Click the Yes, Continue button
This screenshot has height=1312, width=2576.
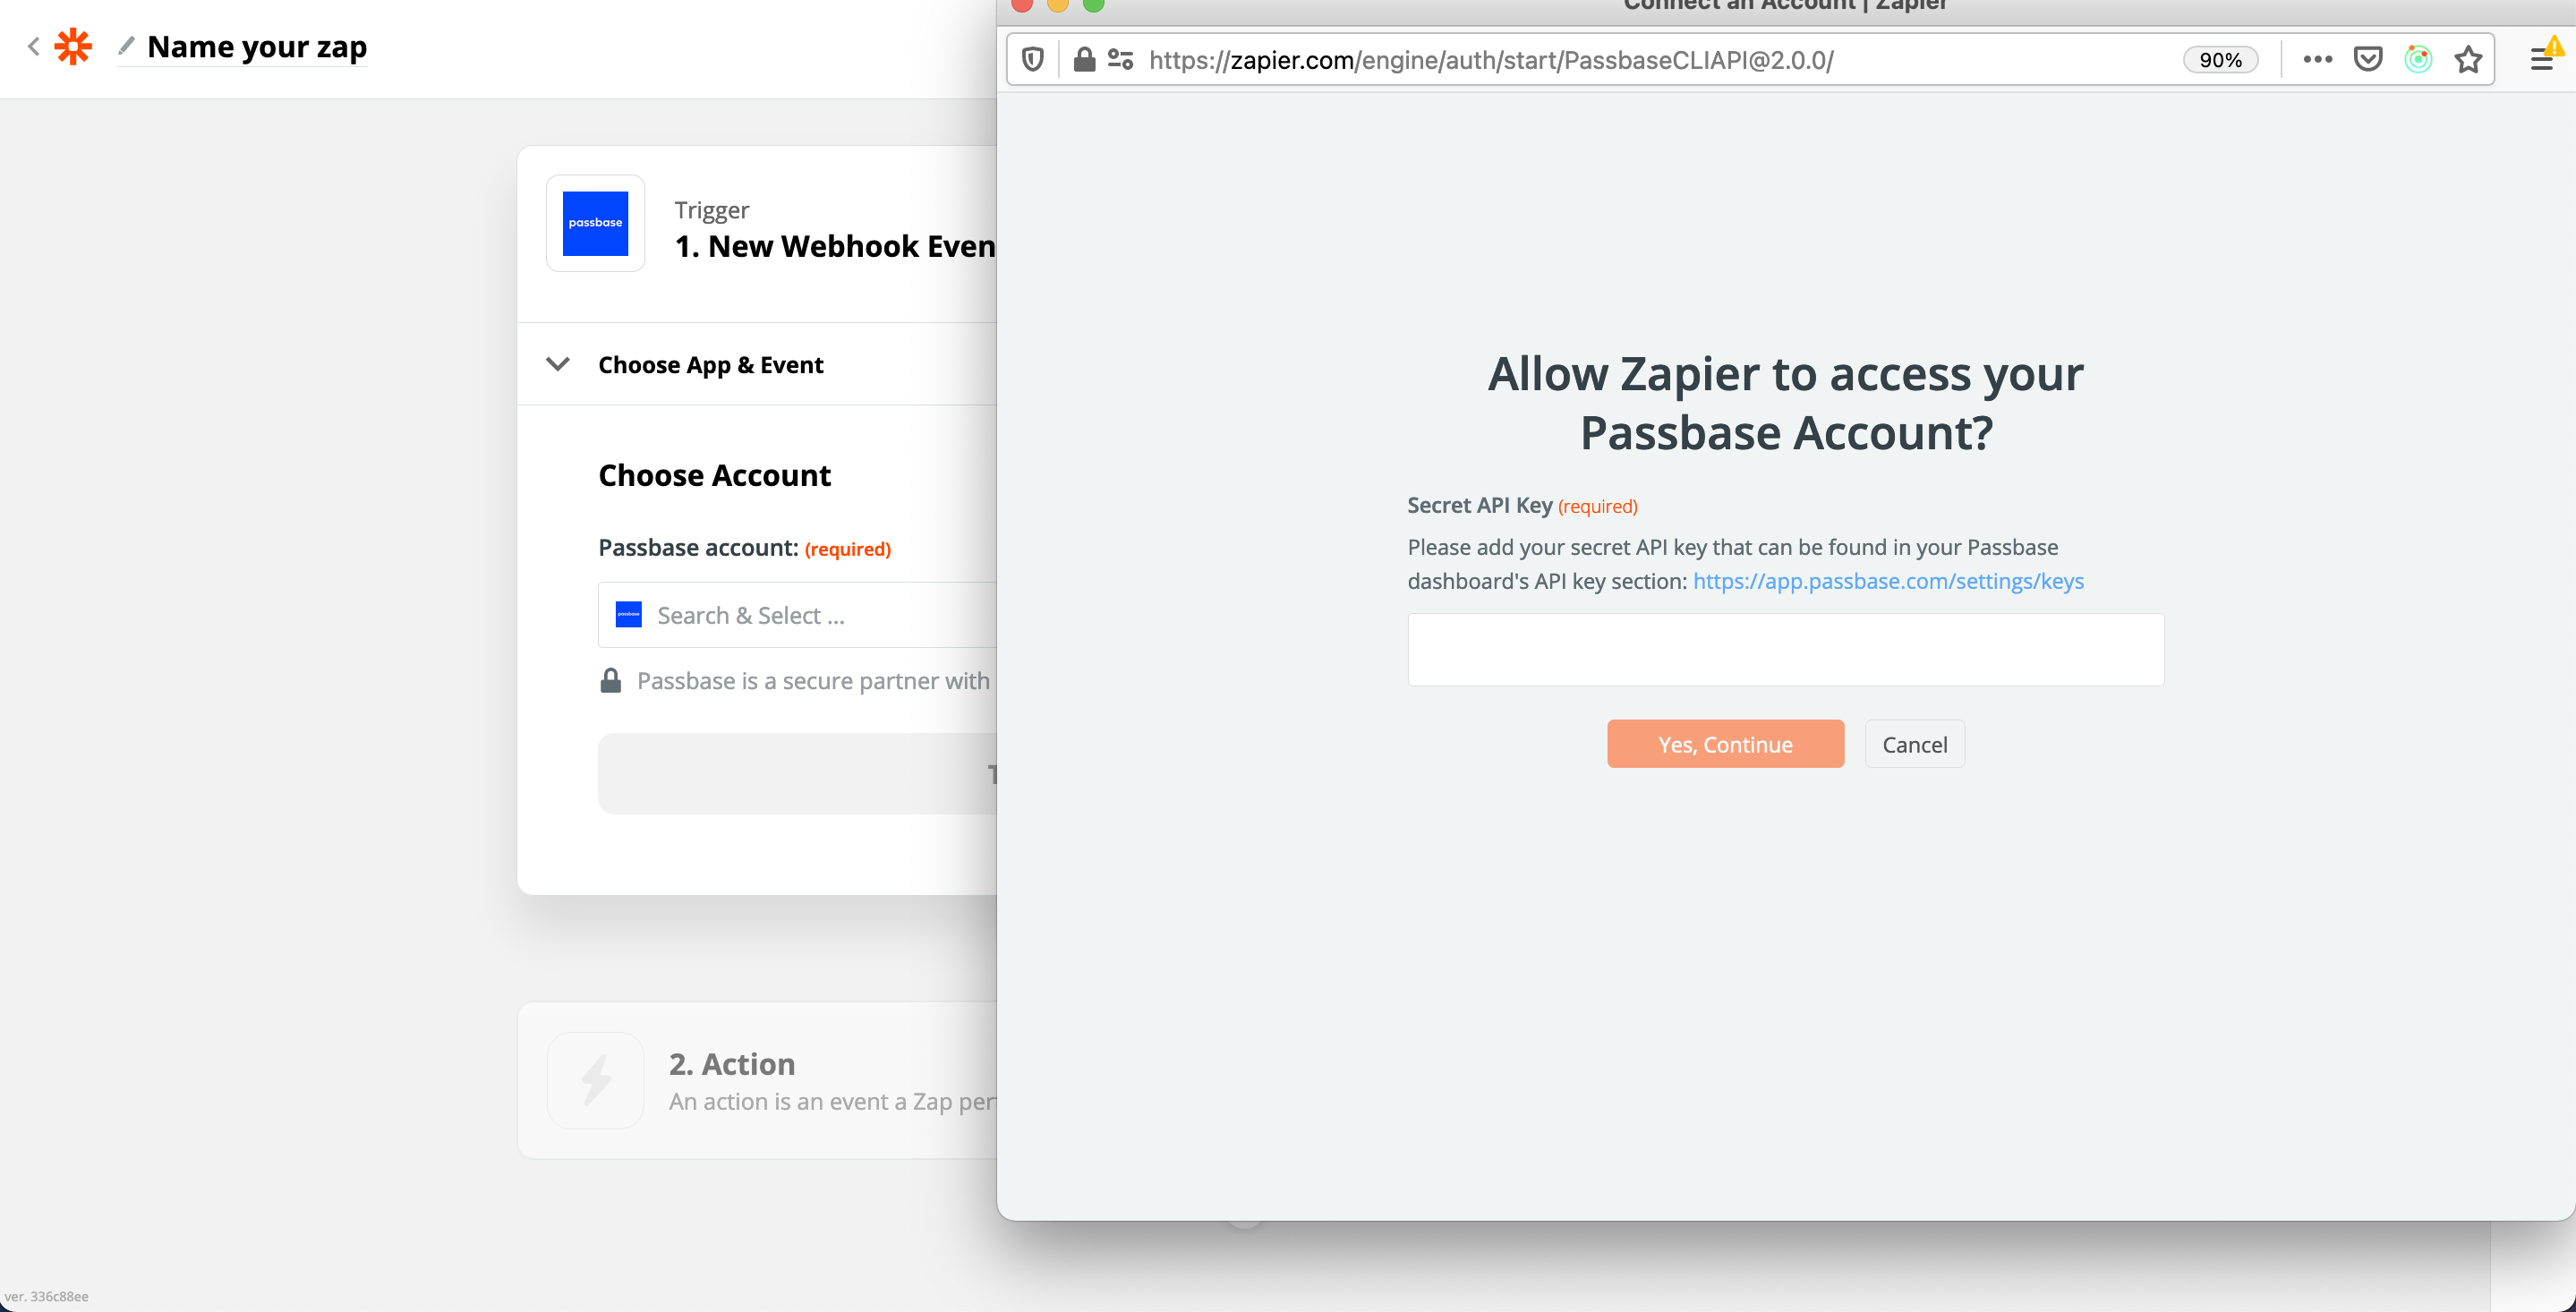tap(1724, 744)
